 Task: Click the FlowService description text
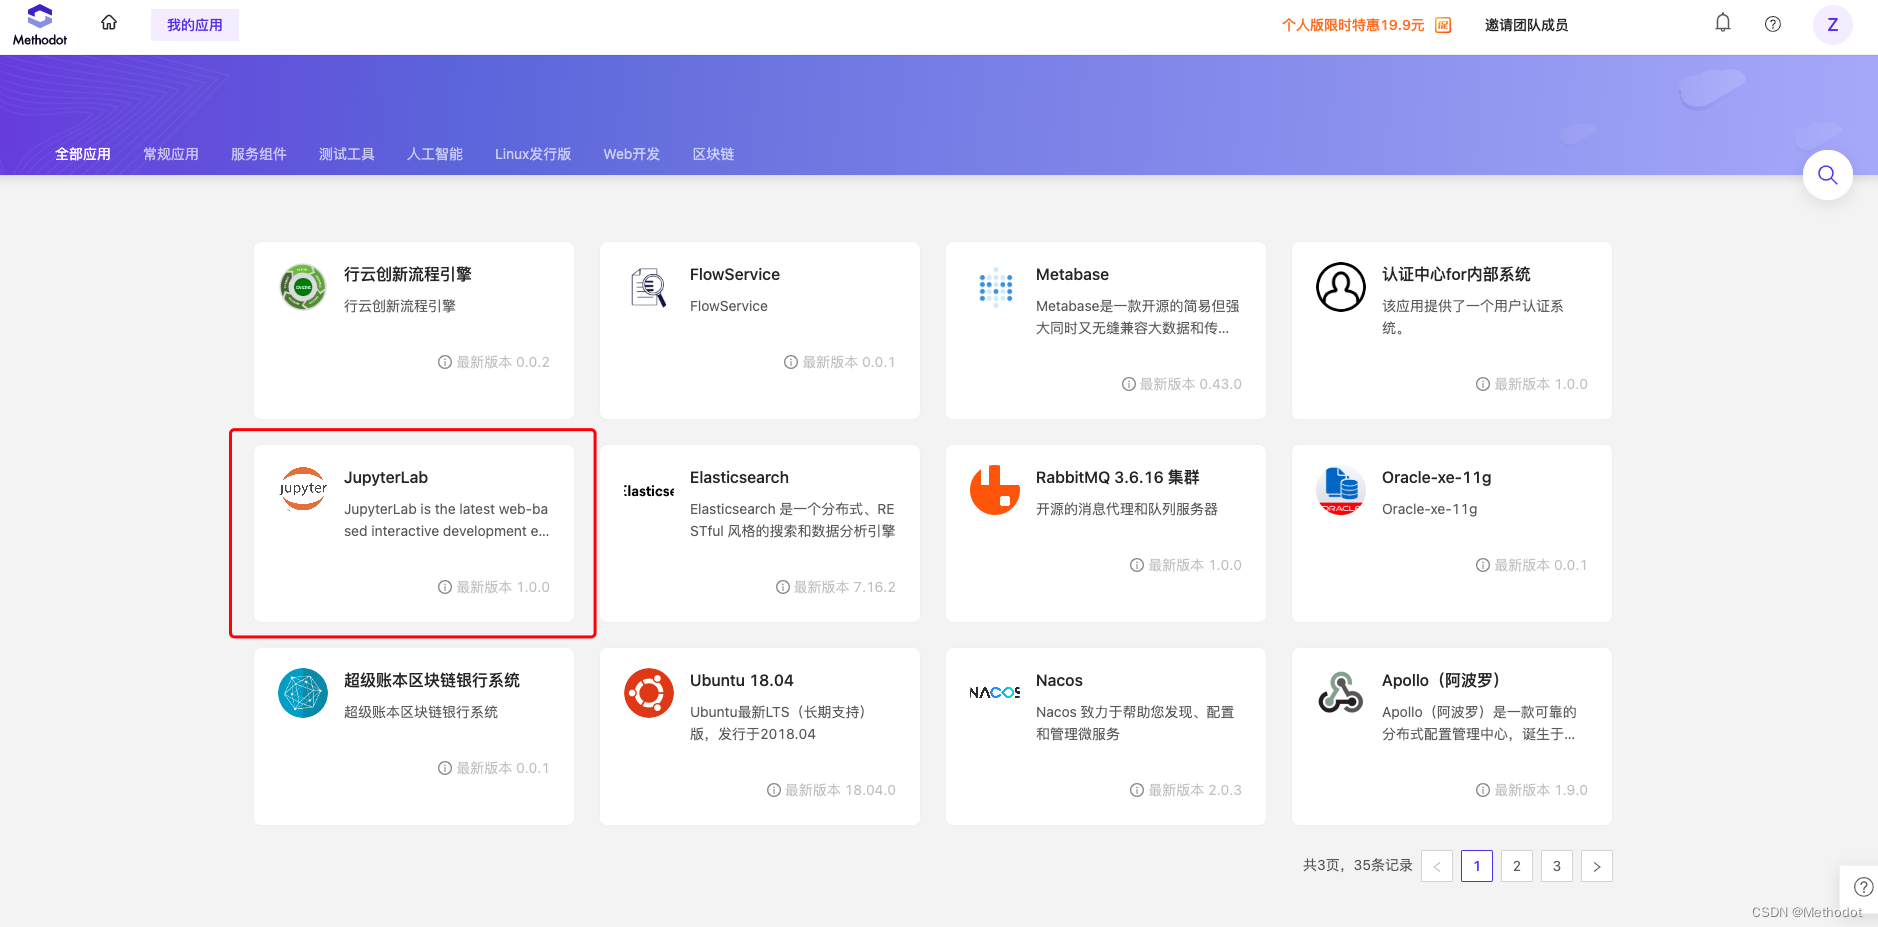729,306
